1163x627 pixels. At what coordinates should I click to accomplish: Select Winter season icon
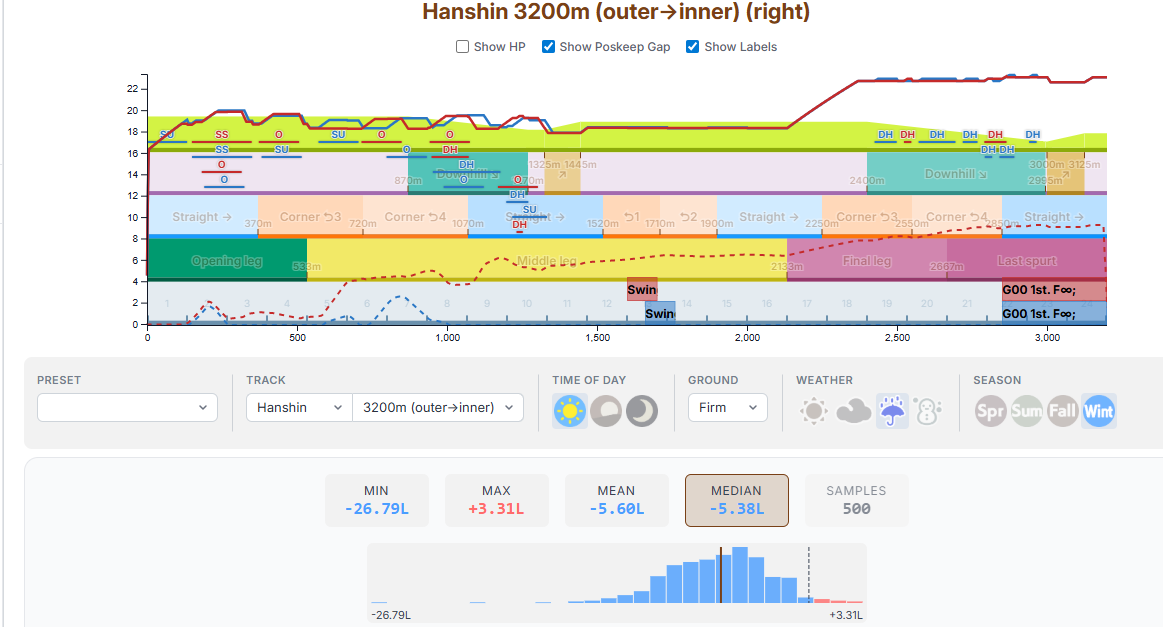point(1098,410)
